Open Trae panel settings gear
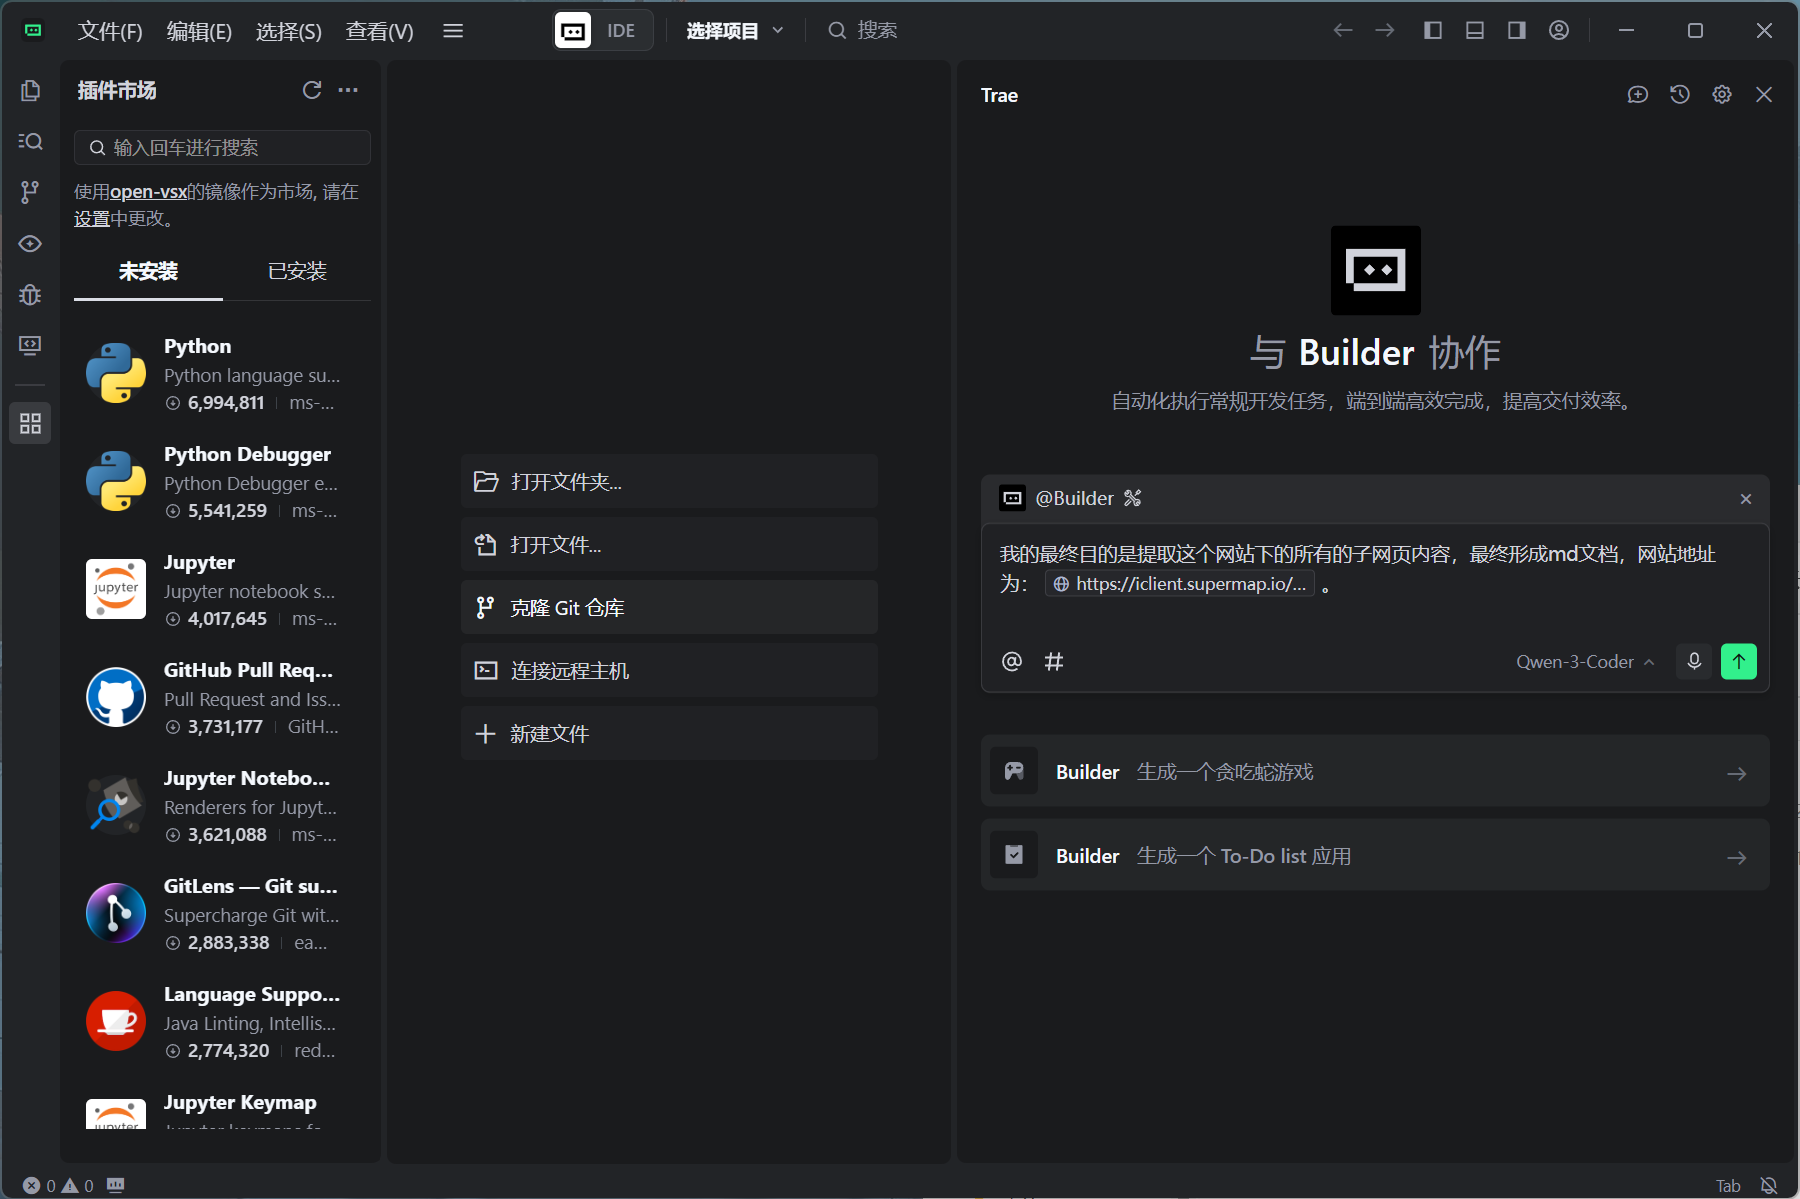 pos(1722,94)
